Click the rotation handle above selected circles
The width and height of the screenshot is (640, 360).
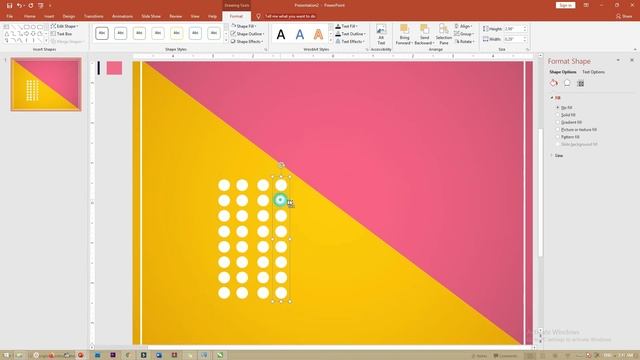pyautogui.click(x=281, y=165)
